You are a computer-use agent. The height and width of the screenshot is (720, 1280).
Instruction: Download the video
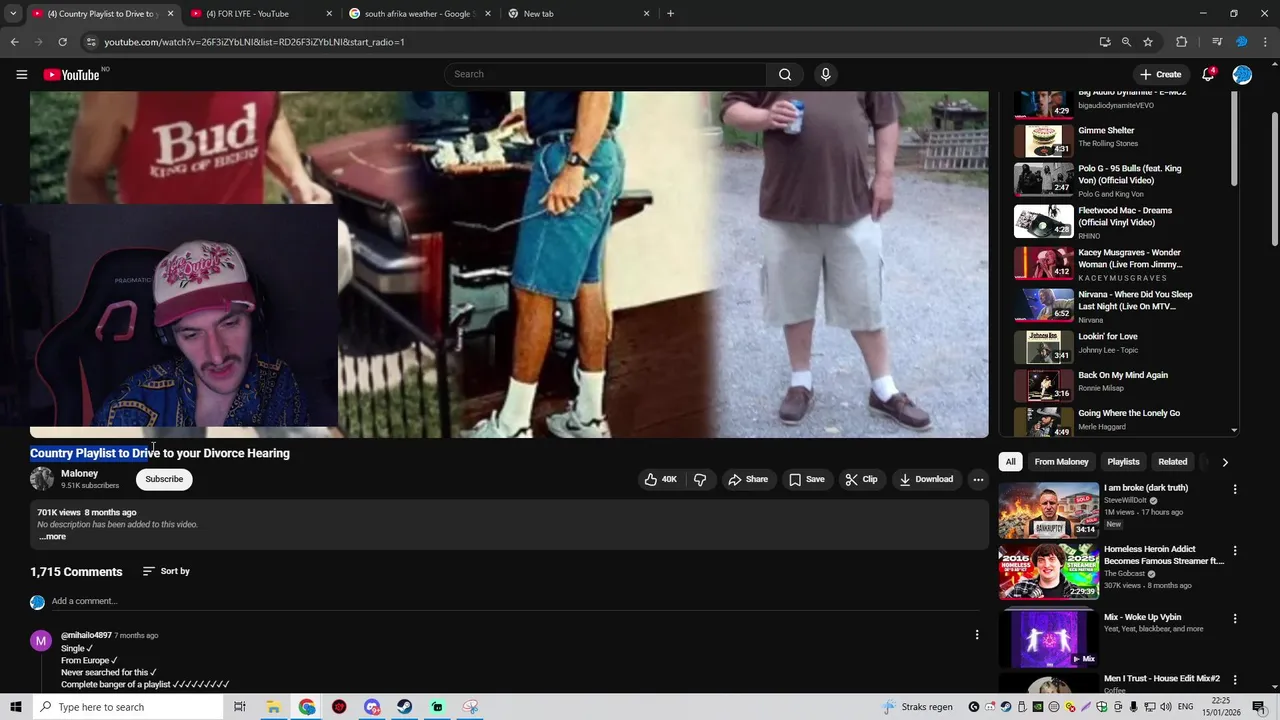point(926,479)
